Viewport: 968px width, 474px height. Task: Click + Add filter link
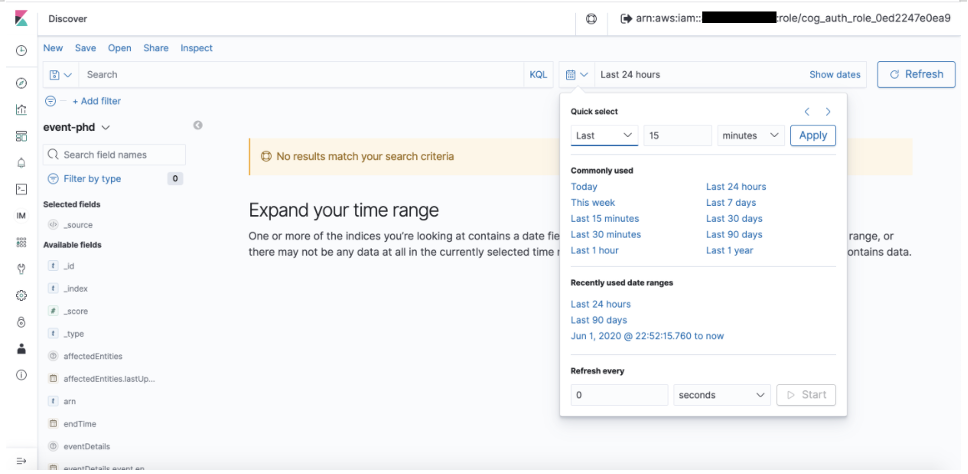click(x=97, y=101)
